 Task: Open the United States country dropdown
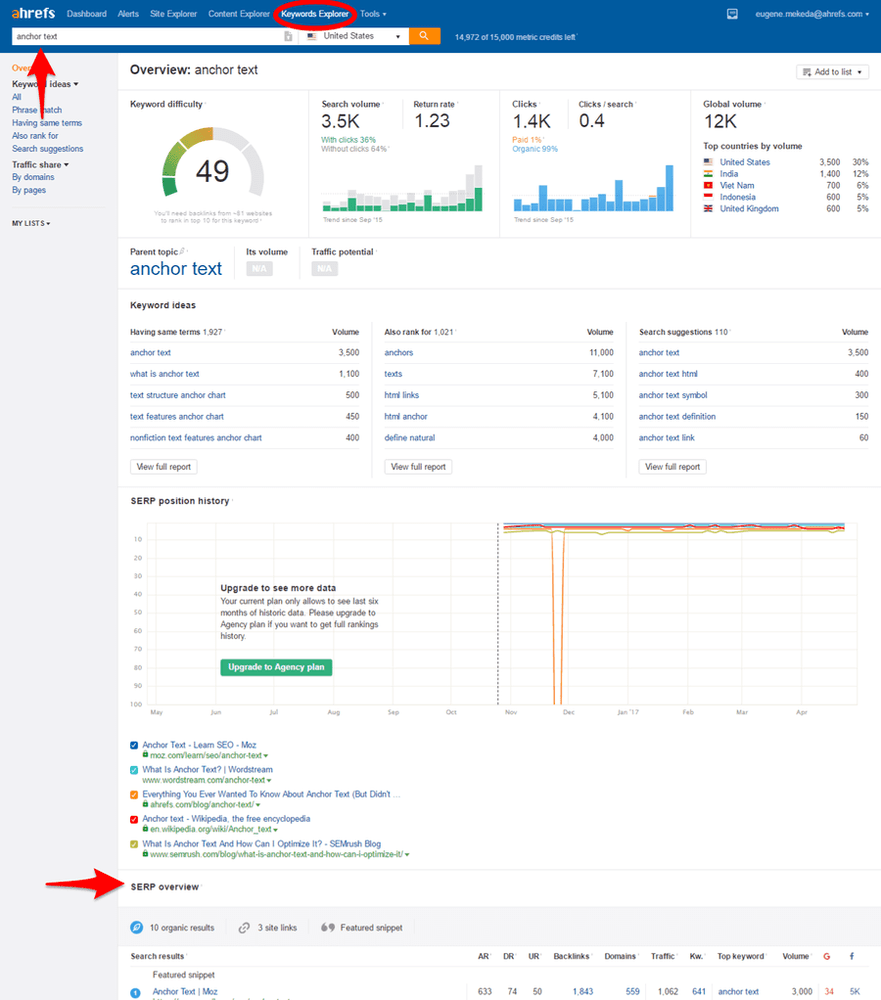tap(354, 36)
